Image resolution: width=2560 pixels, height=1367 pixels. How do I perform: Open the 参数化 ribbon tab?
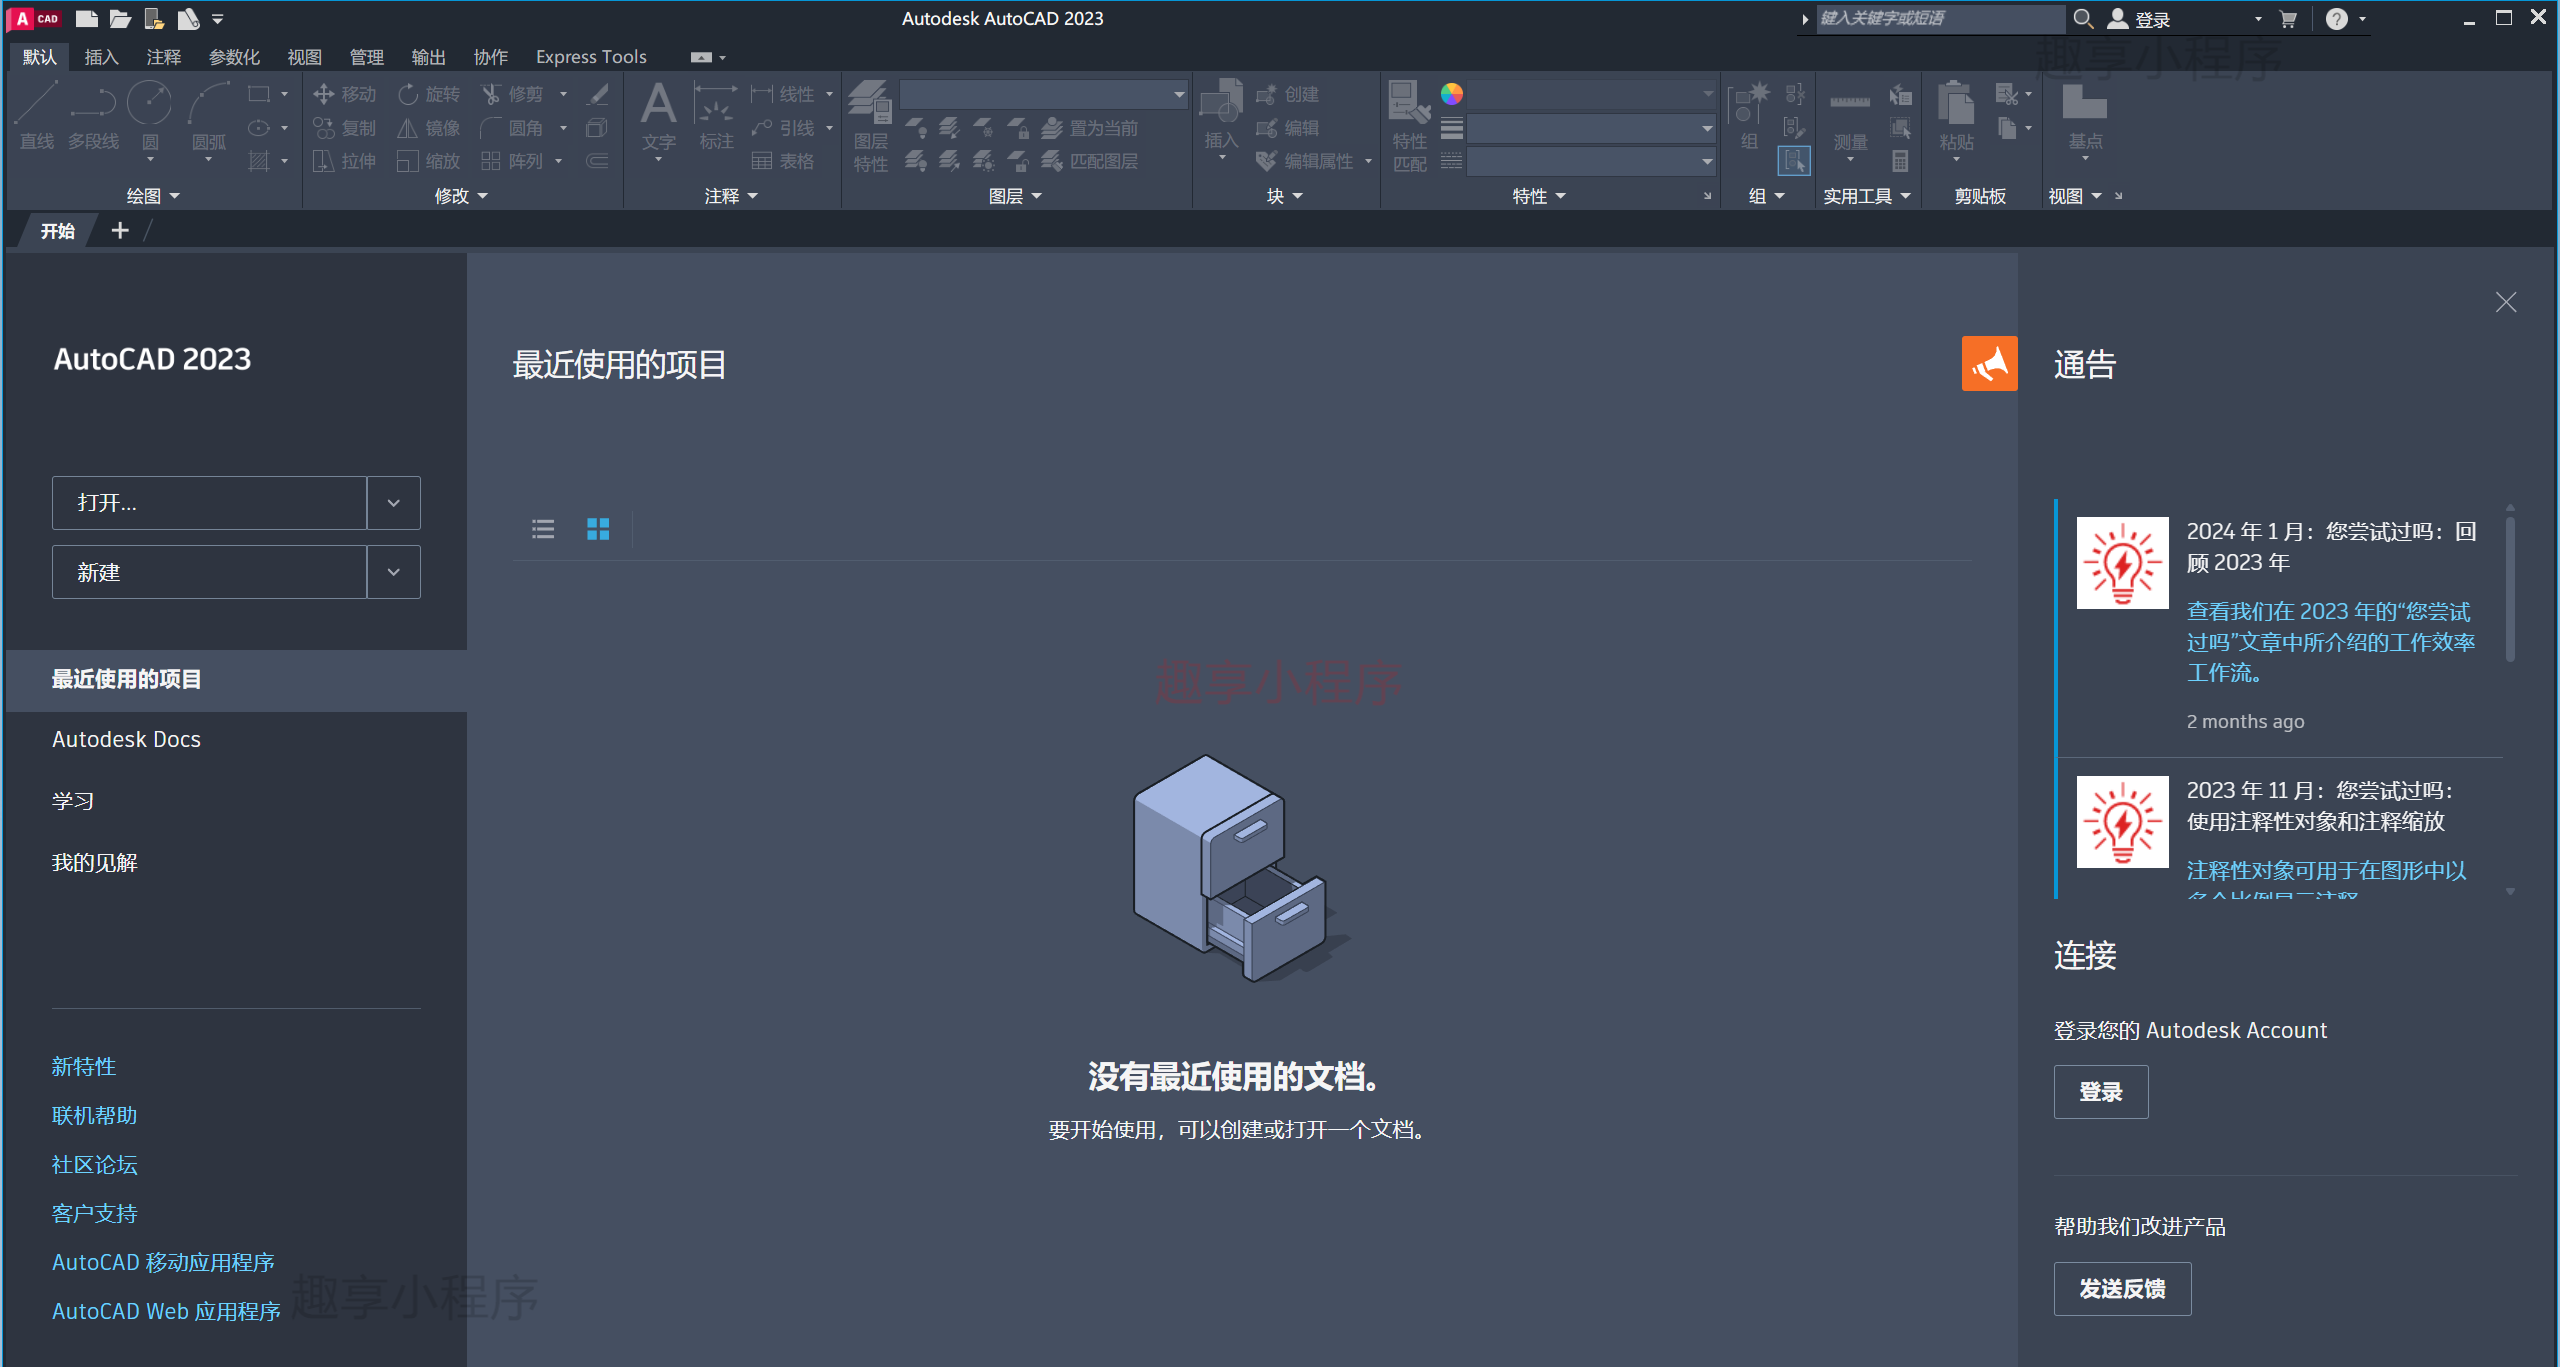[x=234, y=57]
